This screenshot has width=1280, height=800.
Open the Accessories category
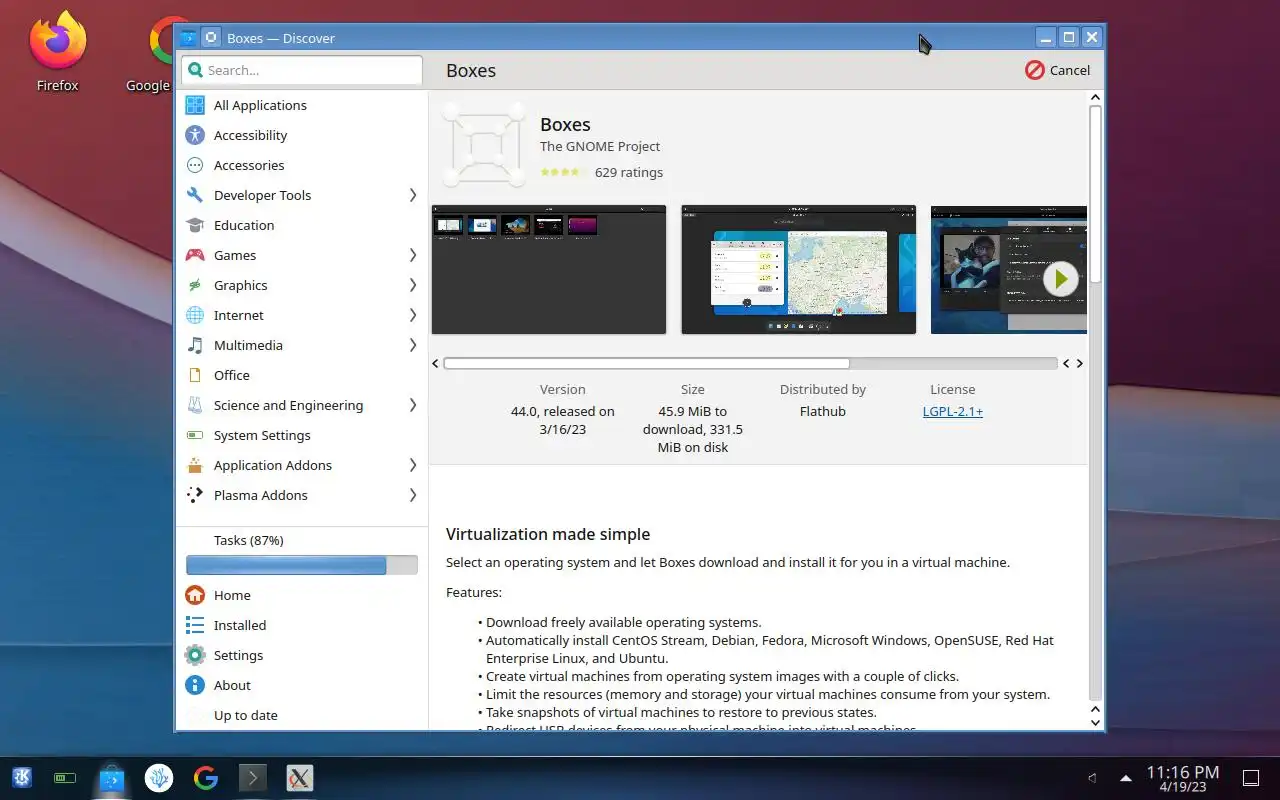[x=302, y=165]
